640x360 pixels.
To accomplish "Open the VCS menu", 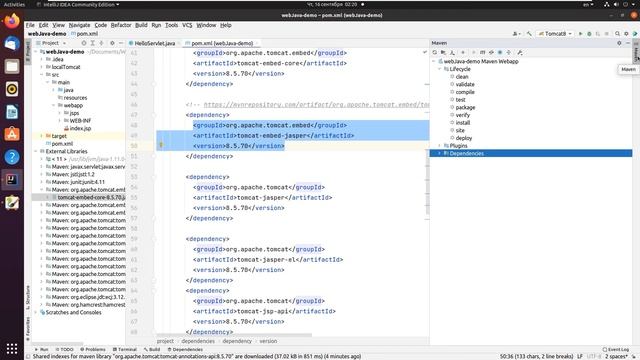I will tap(187, 25).
